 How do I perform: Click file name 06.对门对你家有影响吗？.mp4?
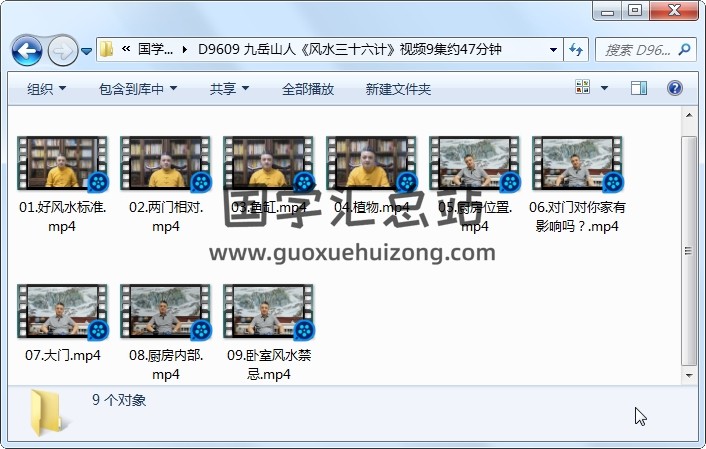point(577,217)
